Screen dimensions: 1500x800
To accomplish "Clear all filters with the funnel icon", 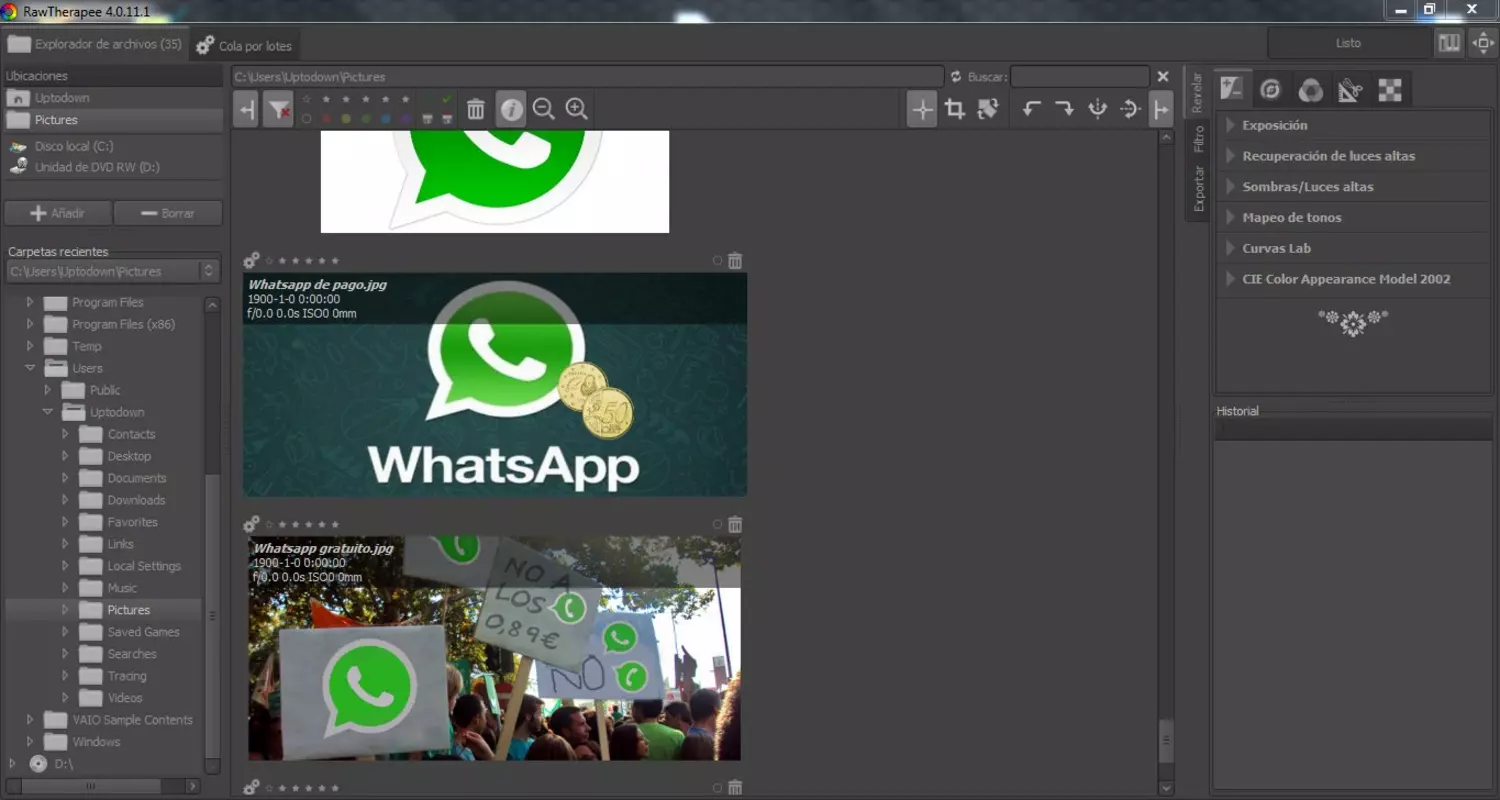I will (278, 109).
